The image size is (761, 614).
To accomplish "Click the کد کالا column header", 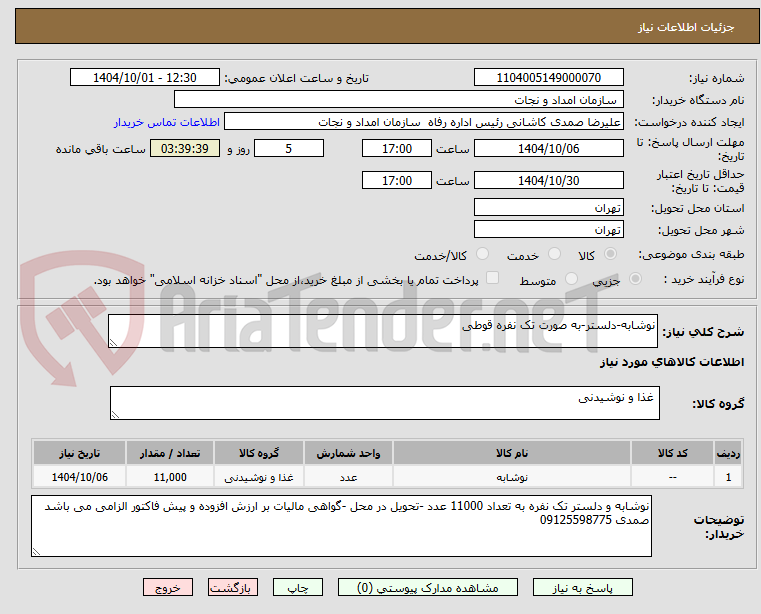I will point(672,453).
